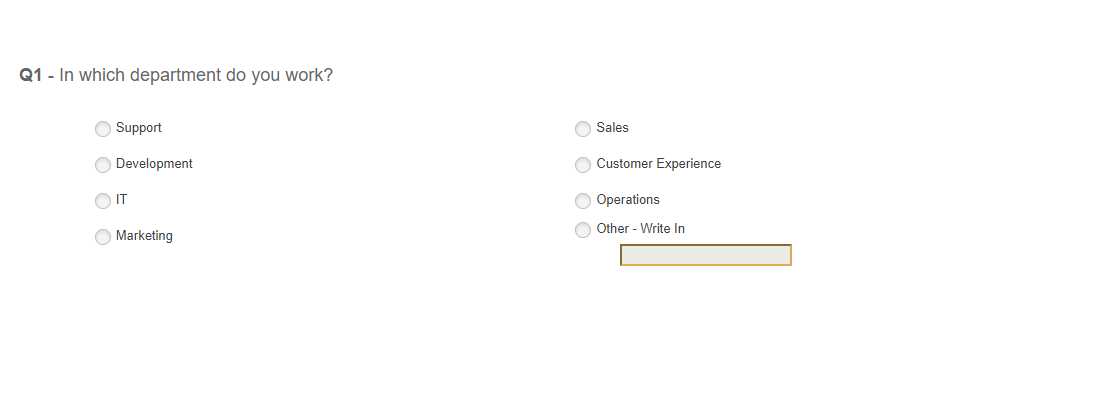Click the question text 'In which department'
This screenshot has width=1102, height=404.
pos(141,75)
